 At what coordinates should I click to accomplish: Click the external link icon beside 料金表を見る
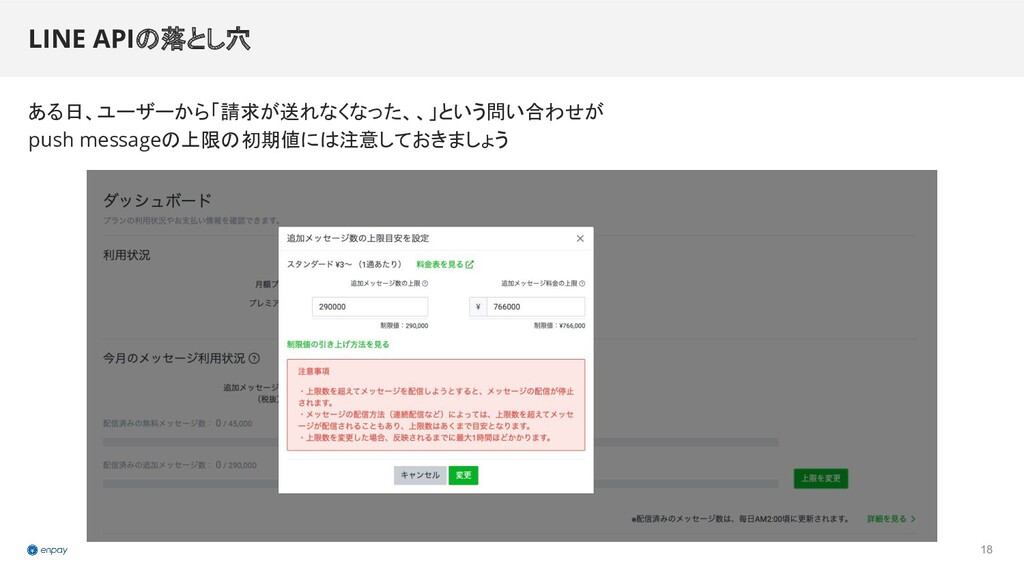pos(470,264)
